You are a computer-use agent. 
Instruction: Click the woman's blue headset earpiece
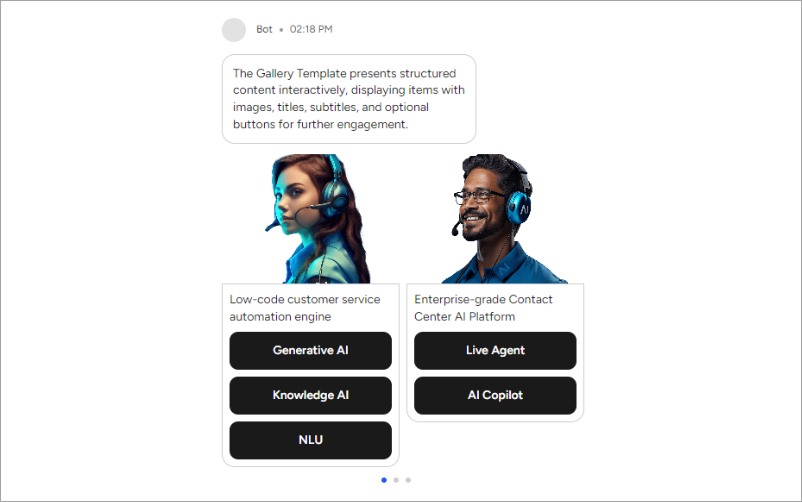pos(336,197)
